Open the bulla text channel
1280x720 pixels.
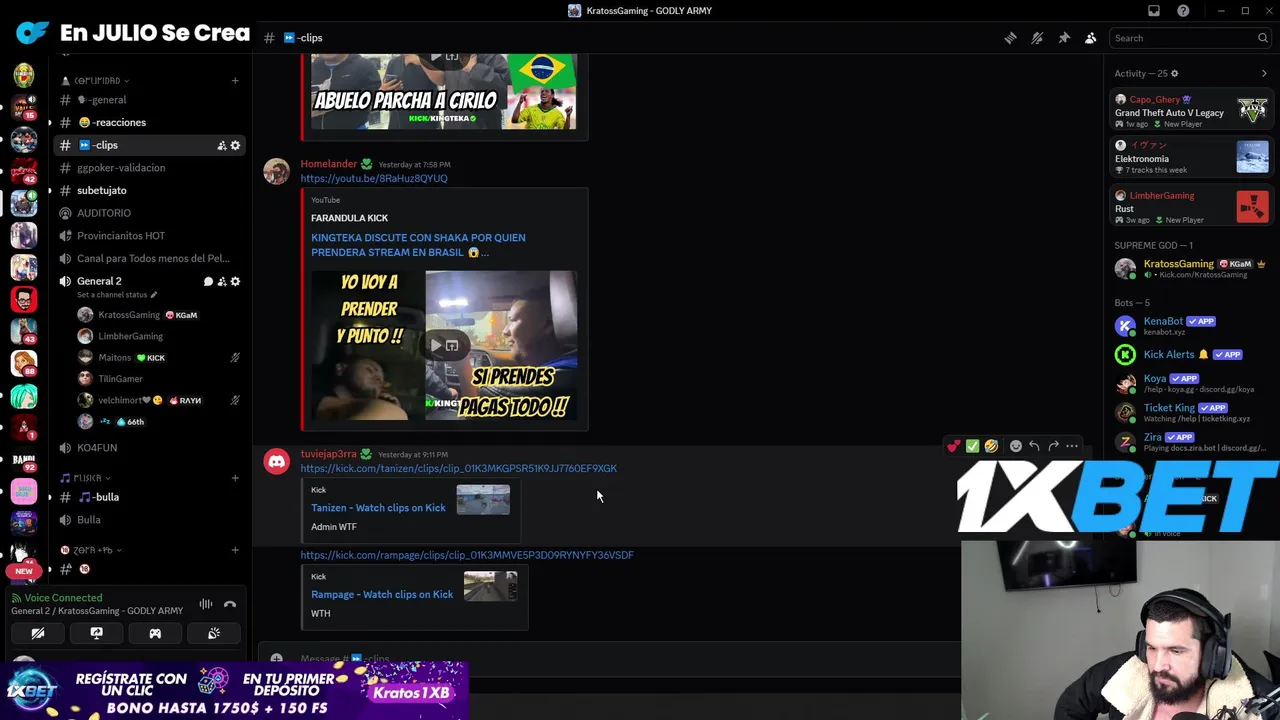point(150,497)
